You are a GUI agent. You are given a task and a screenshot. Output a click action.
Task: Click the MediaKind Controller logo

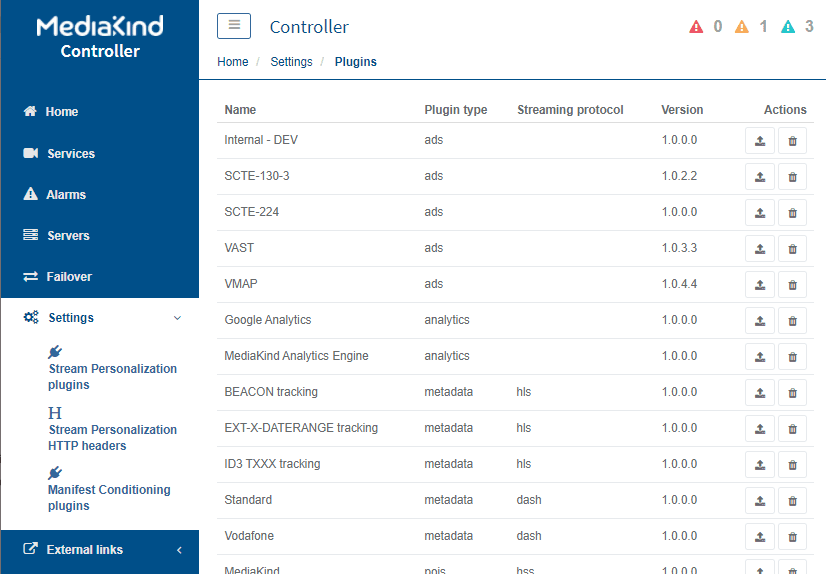[100, 37]
